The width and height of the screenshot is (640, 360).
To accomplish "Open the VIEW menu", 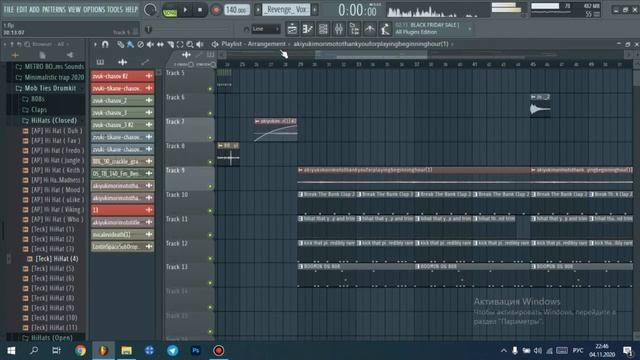I will tap(74, 9).
